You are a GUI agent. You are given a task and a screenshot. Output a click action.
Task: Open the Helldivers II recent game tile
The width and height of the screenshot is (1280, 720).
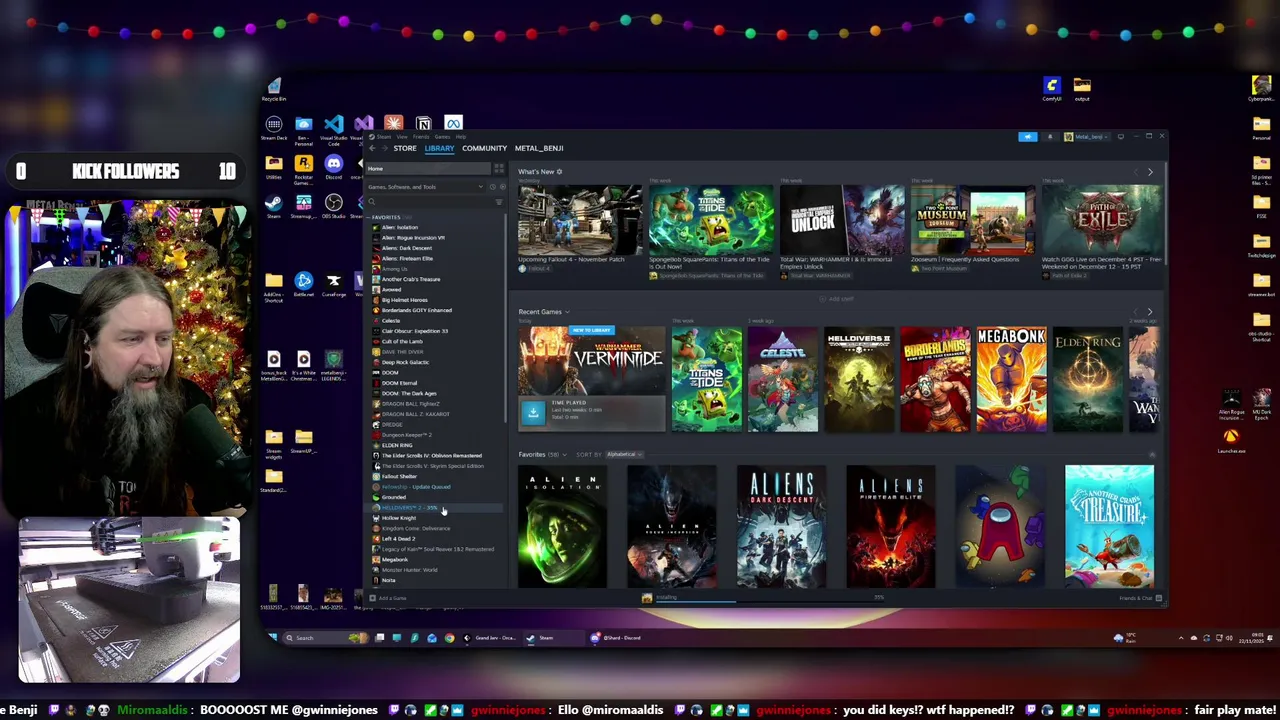(859, 380)
